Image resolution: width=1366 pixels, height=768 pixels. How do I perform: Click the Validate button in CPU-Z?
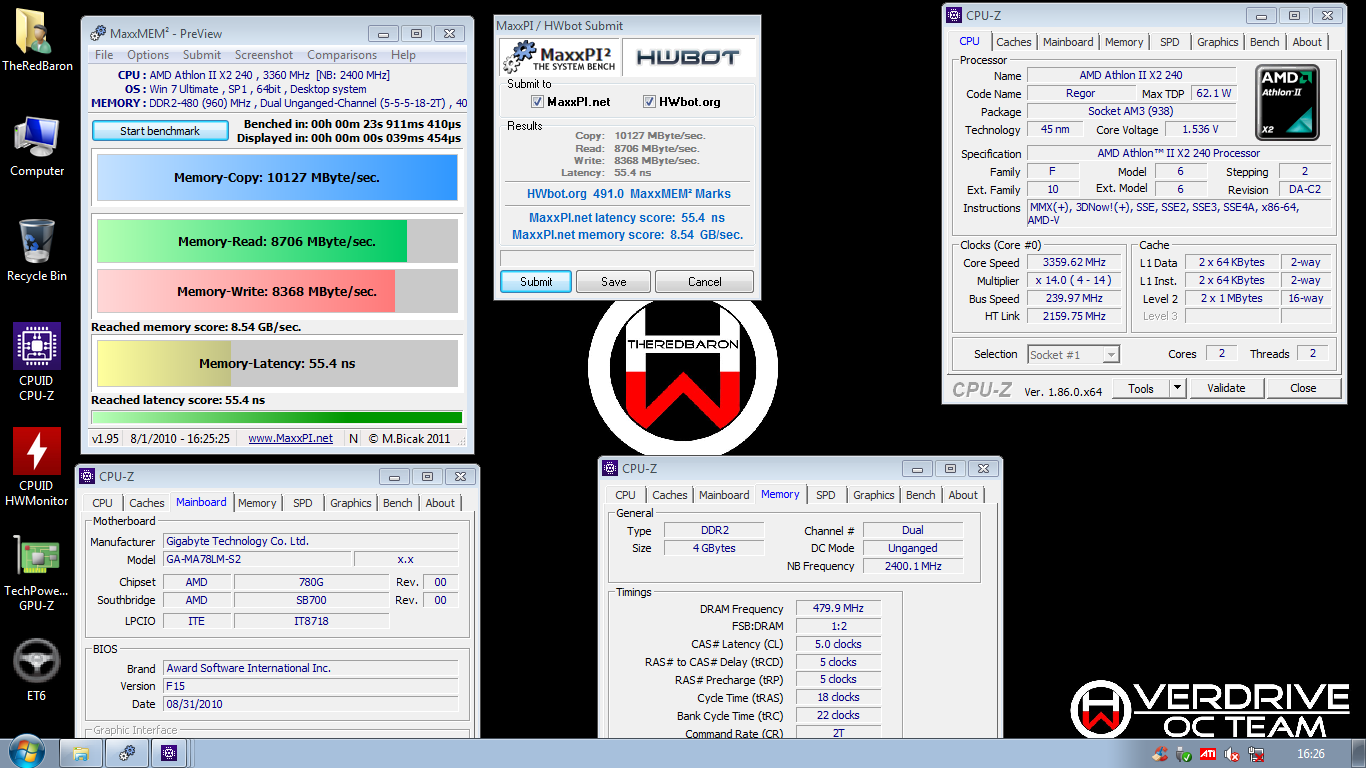click(x=1226, y=388)
